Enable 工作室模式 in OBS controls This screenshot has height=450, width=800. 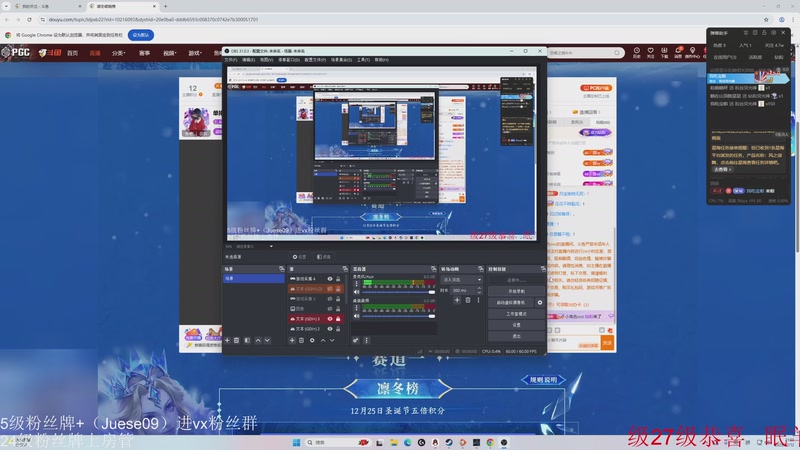point(516,314)
